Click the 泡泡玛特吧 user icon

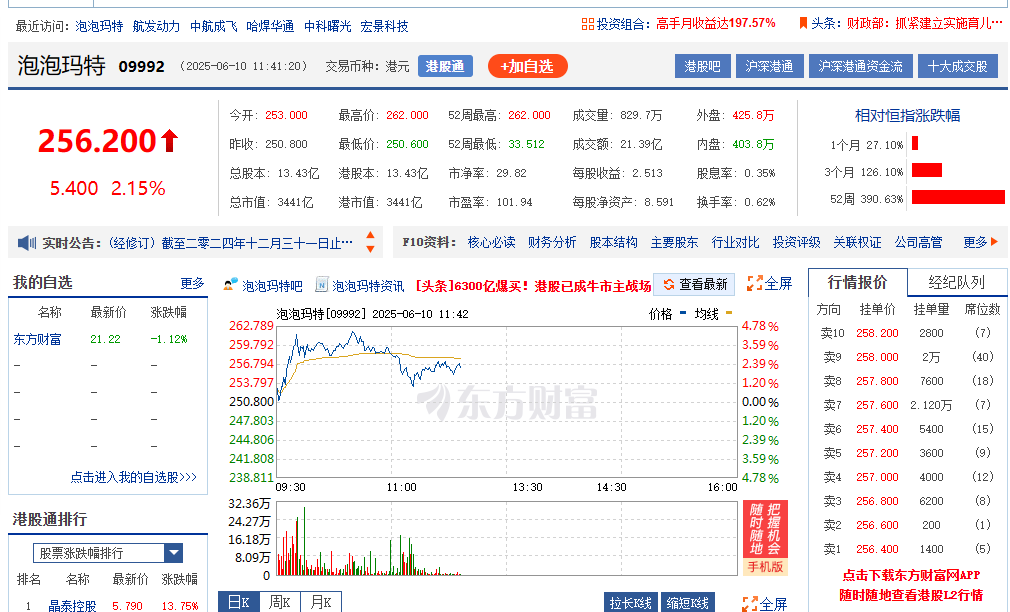[230, 285]
